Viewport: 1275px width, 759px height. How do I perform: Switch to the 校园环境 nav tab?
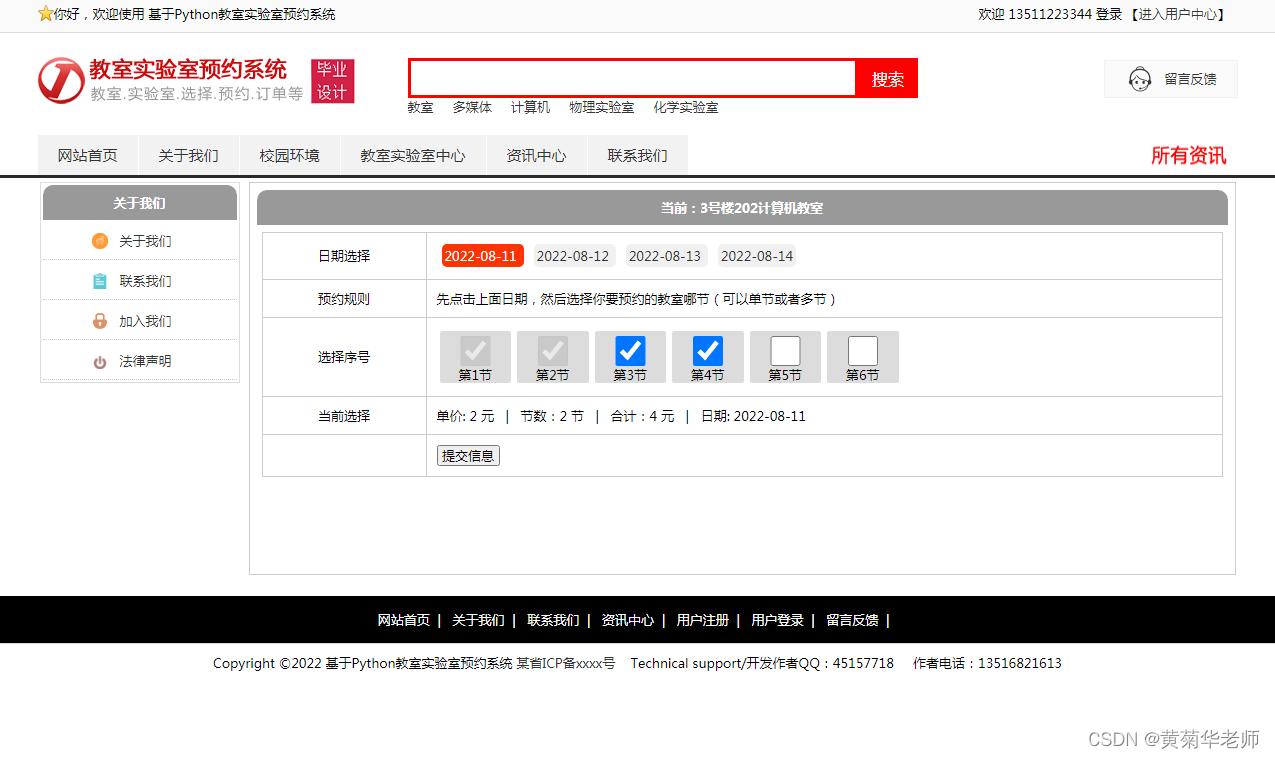pyautogui.click(x=289, y=155)
